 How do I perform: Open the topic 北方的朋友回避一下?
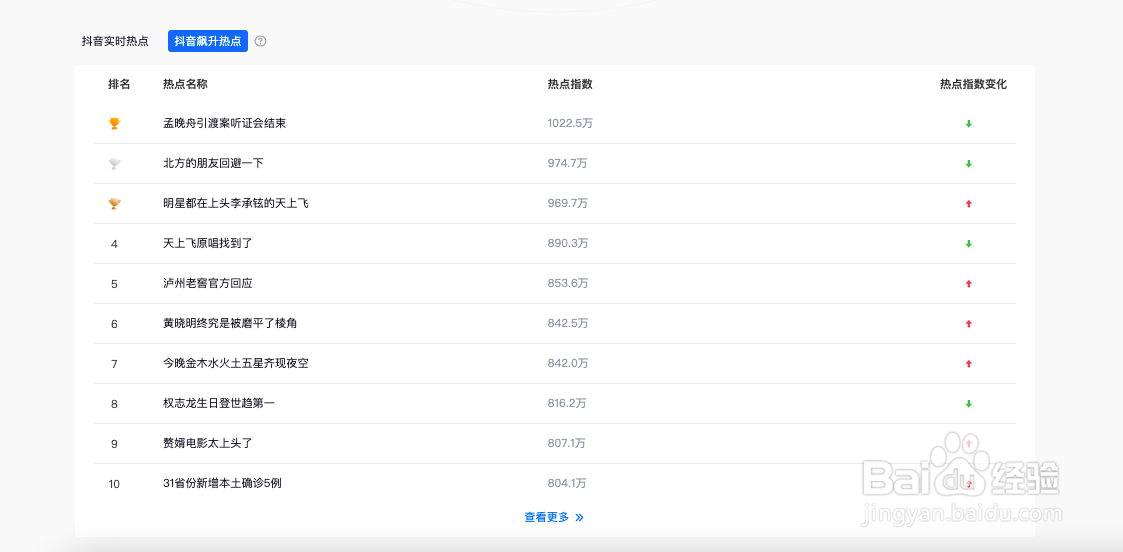pyautogui.click(x=213, y=163)
